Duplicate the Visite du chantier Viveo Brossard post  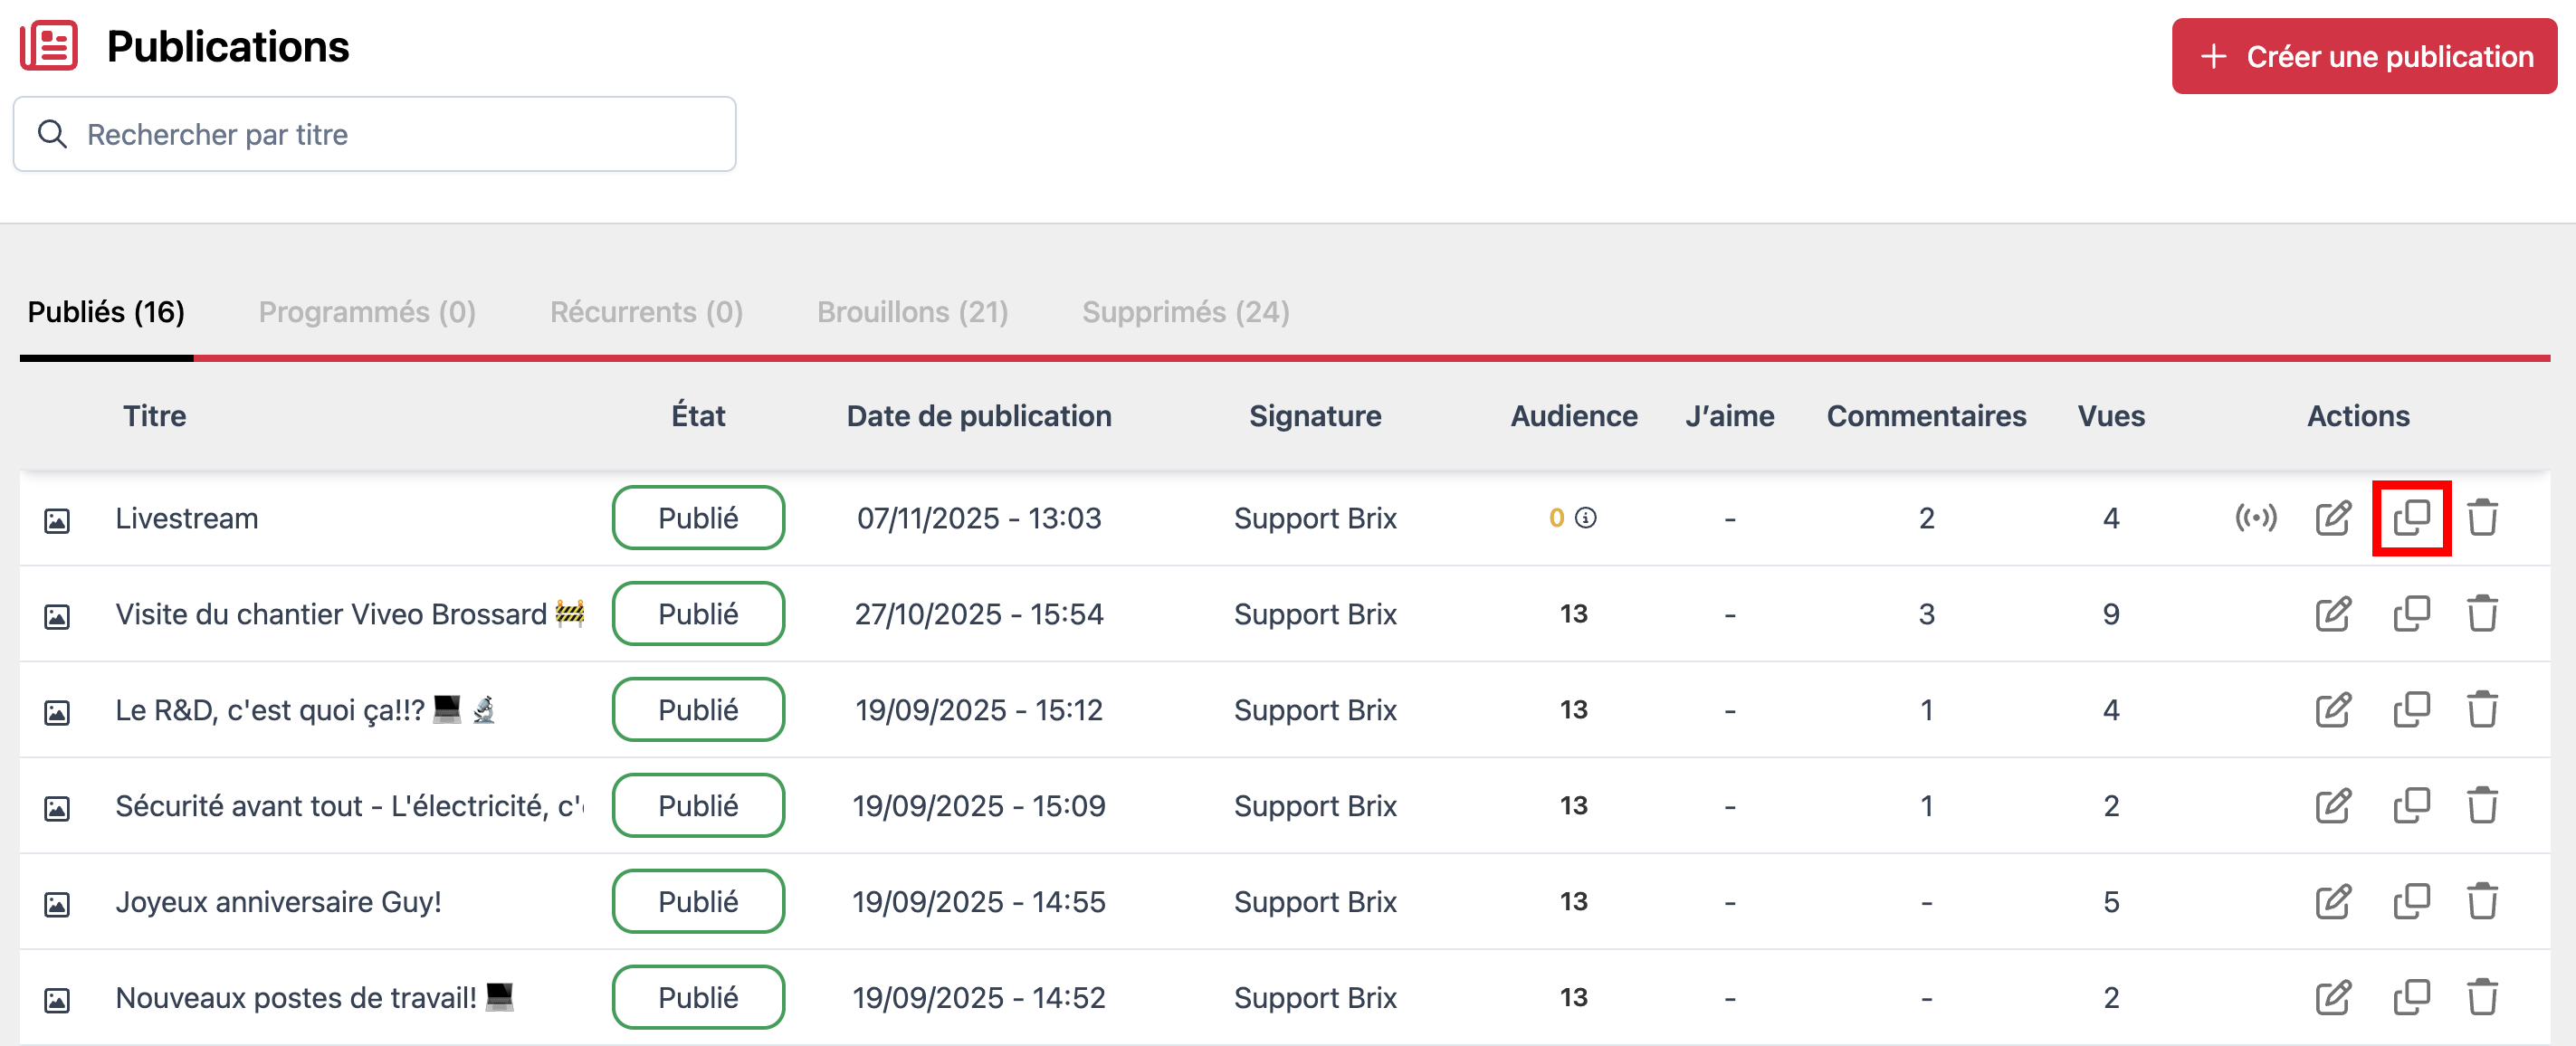[2411, 614]
